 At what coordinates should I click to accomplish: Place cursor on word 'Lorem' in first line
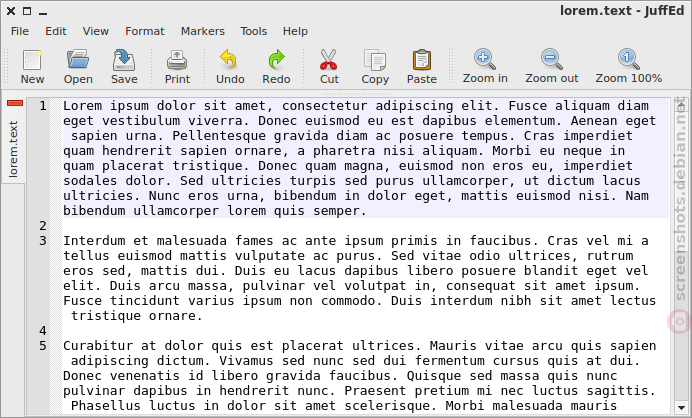pos(83,106)
